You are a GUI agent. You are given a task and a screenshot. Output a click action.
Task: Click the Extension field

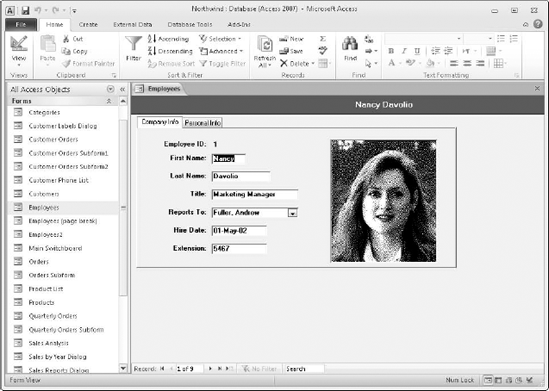(x=239, y=249)
